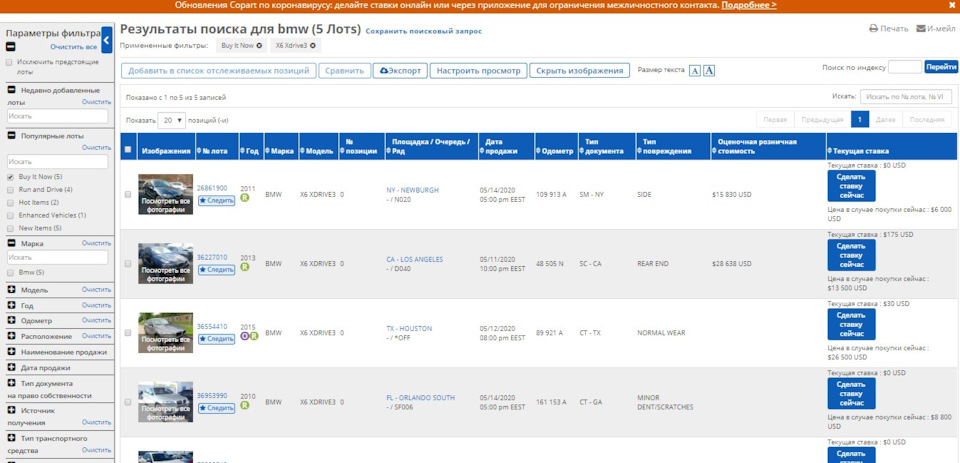This screenshot has height=463, width=960.
Task: Check the Run and Drive (4) filter
Action: (9, 190)
